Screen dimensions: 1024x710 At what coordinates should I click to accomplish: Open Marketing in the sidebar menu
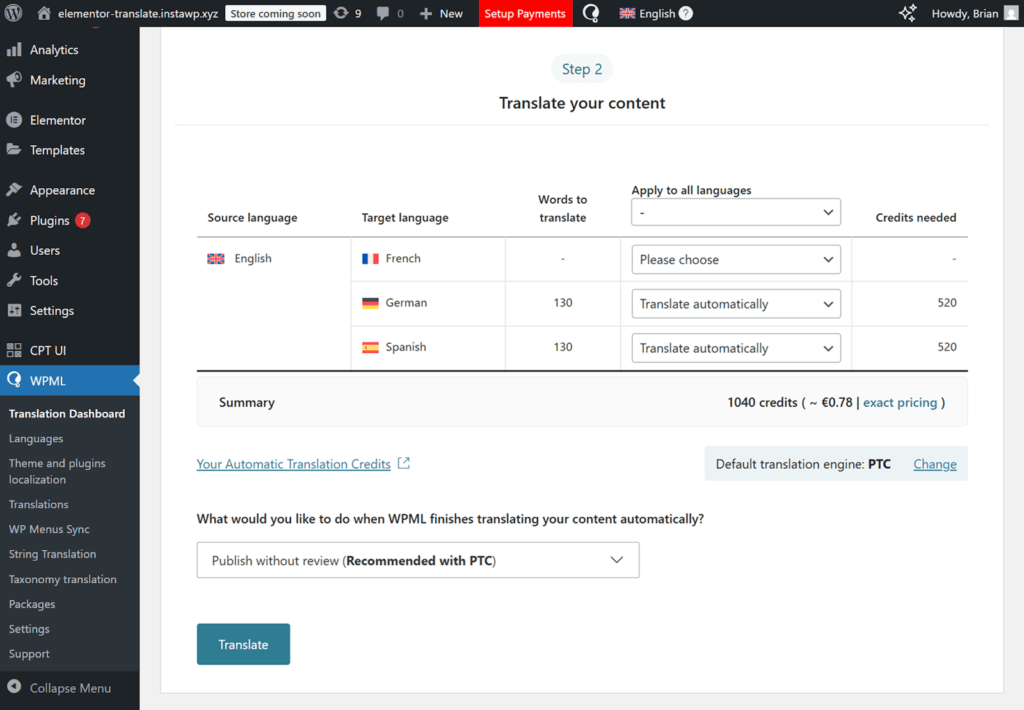pyautogui.click(x=57, y=80)
